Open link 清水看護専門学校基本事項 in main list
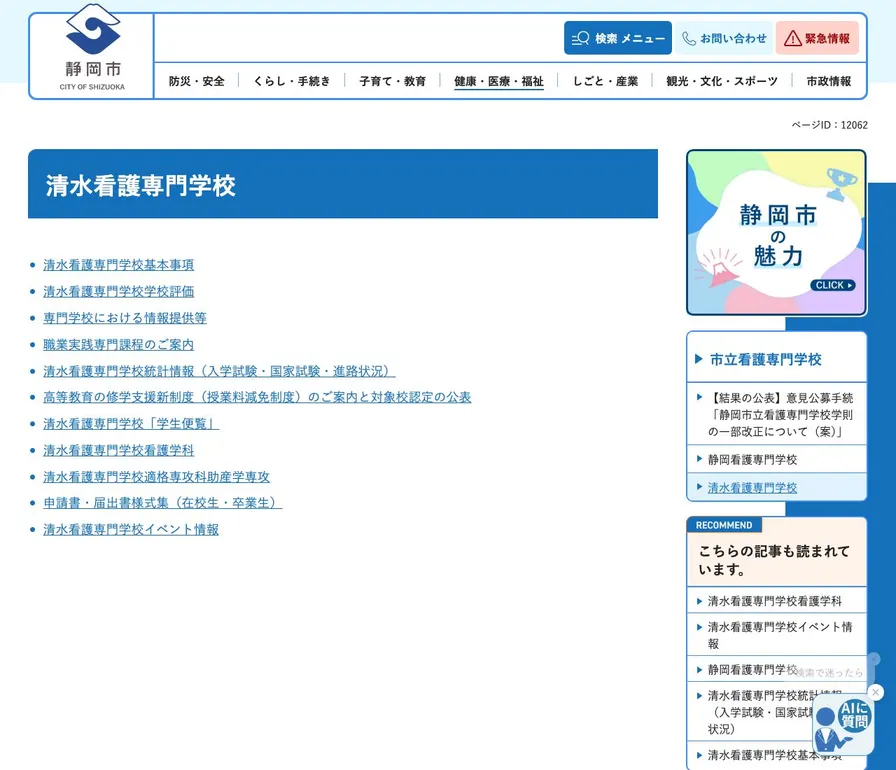896x770 pixels. [x=119, y=264]
